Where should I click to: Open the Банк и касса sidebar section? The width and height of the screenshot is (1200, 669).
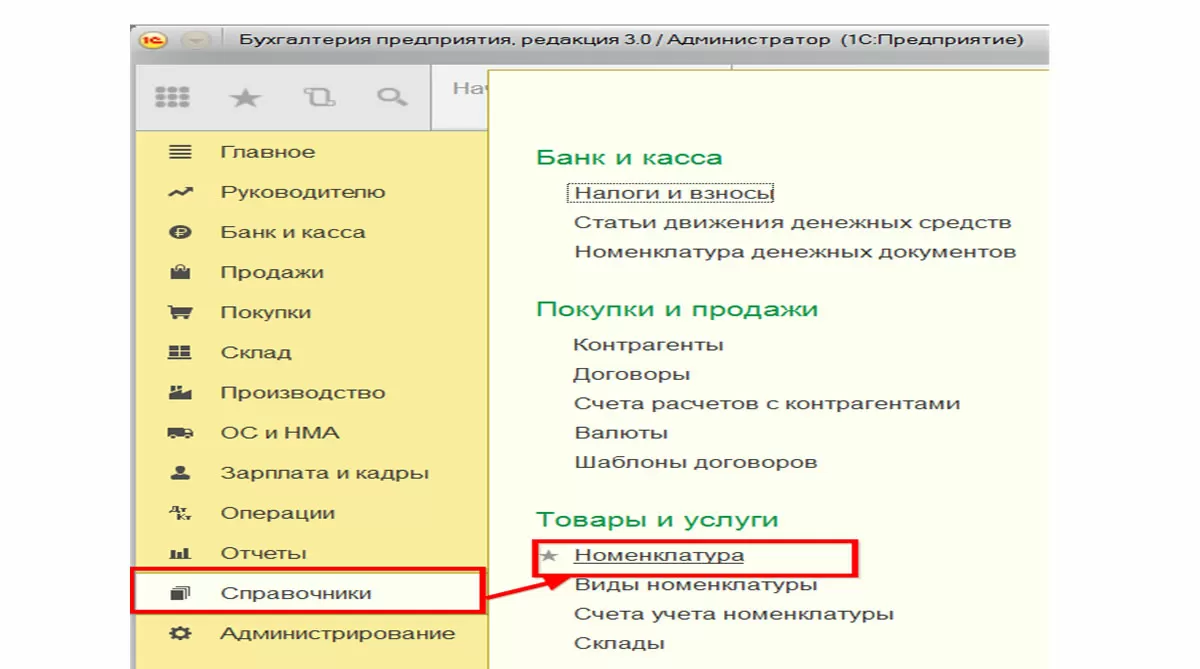[x=293, y=232]
